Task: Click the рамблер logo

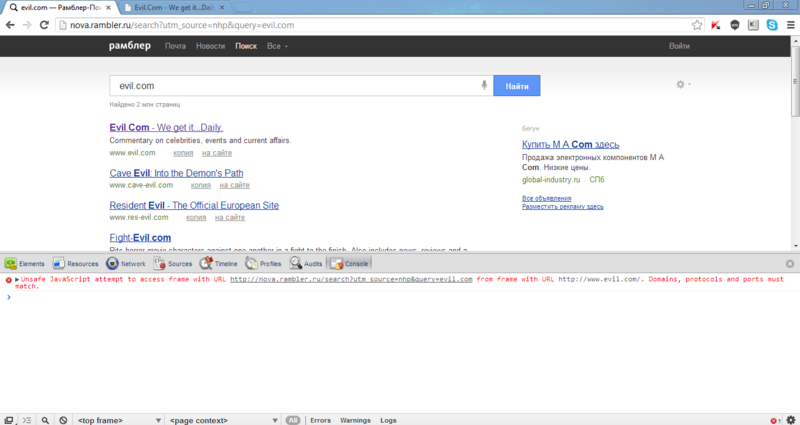Action: pos(130,46)
